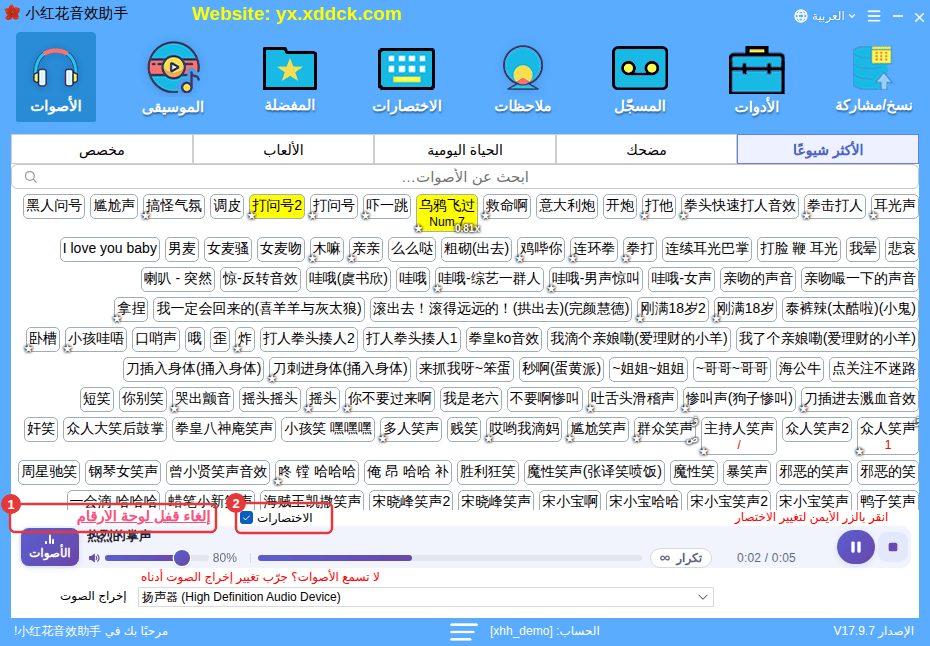Play the 我是老六 sound
The width and height of the screenshot is (930, 646).
tap(471, 399)
